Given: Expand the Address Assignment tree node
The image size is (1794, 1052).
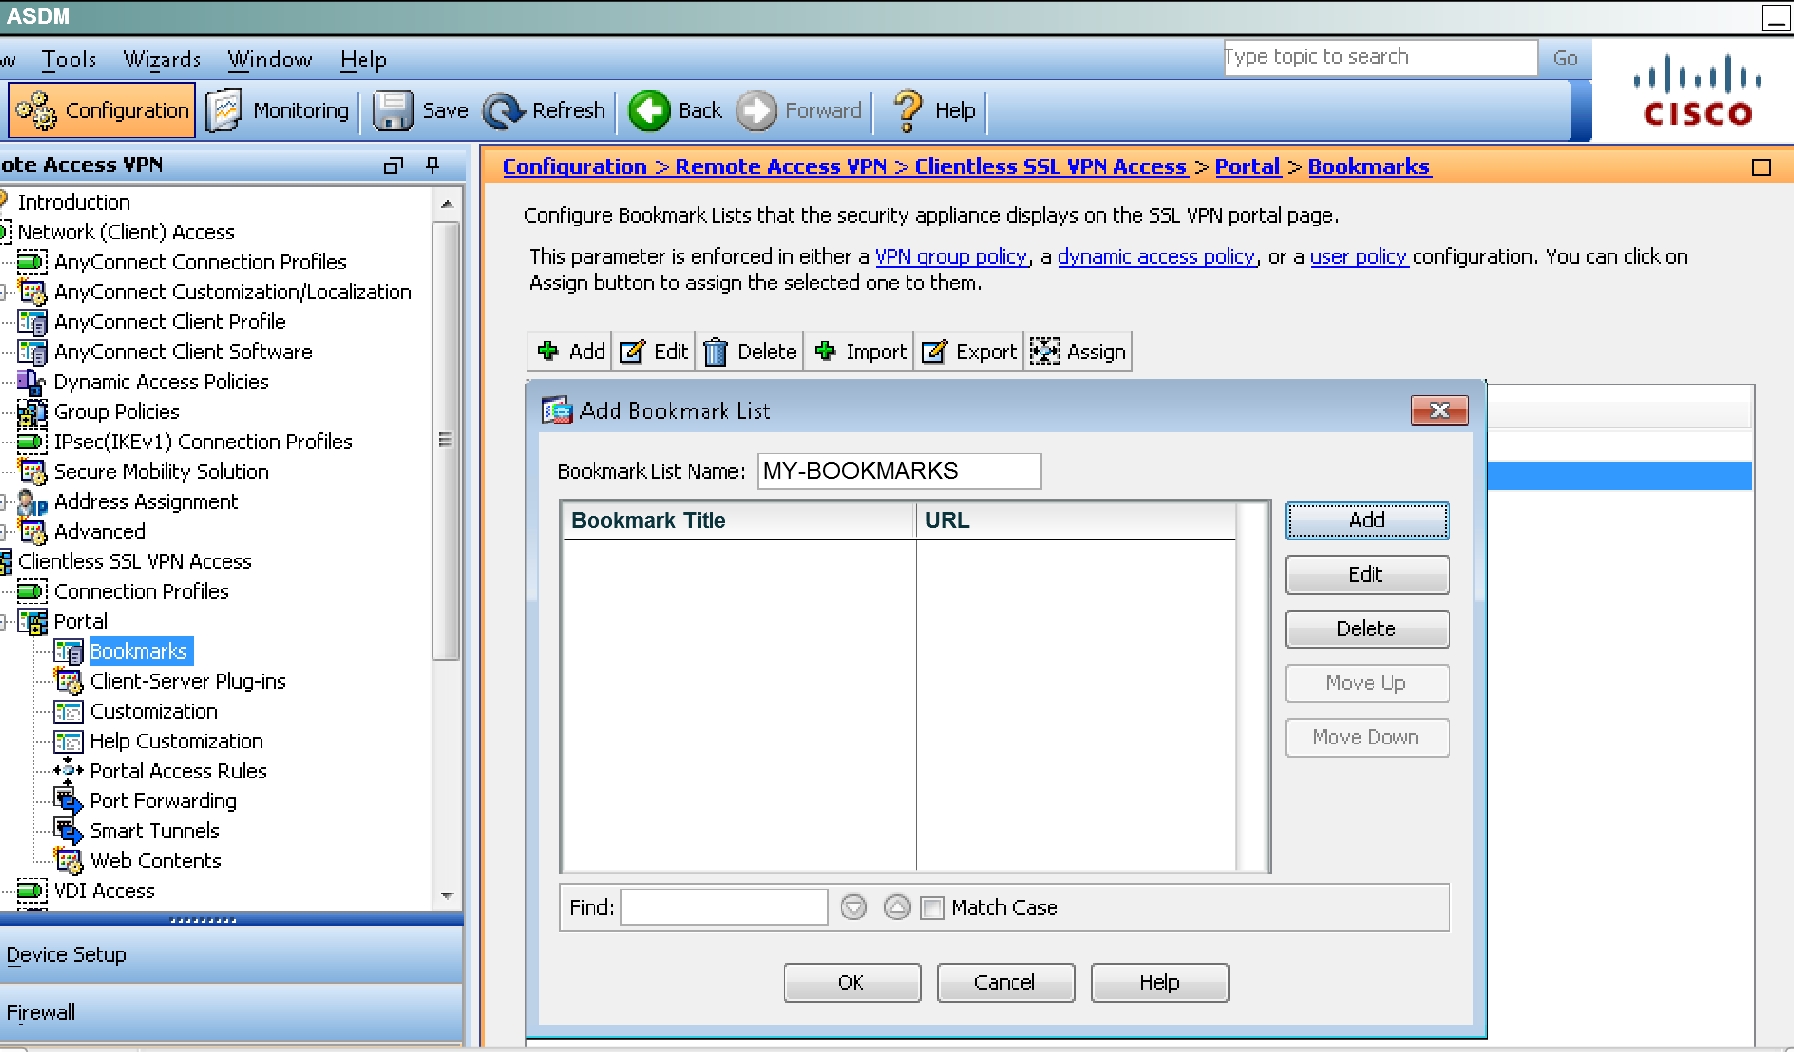Looking at the screenshot, I should tap(5, 502).
